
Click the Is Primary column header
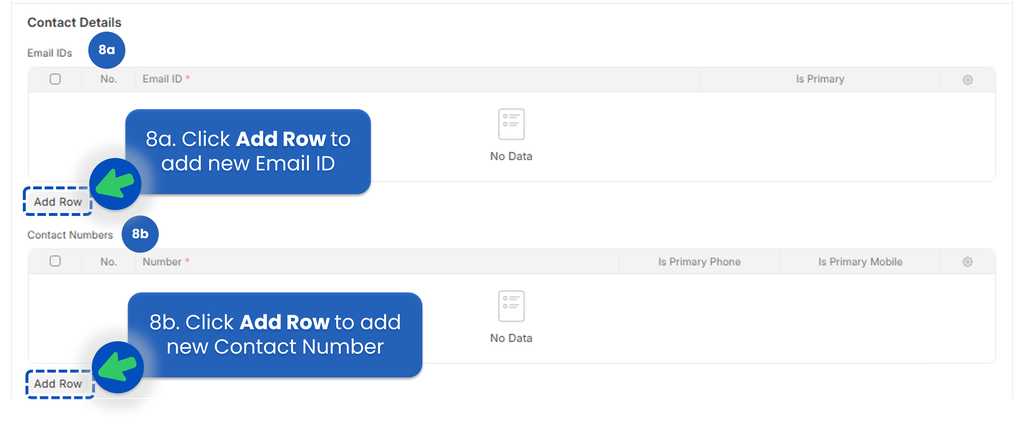tap(820, 79)
